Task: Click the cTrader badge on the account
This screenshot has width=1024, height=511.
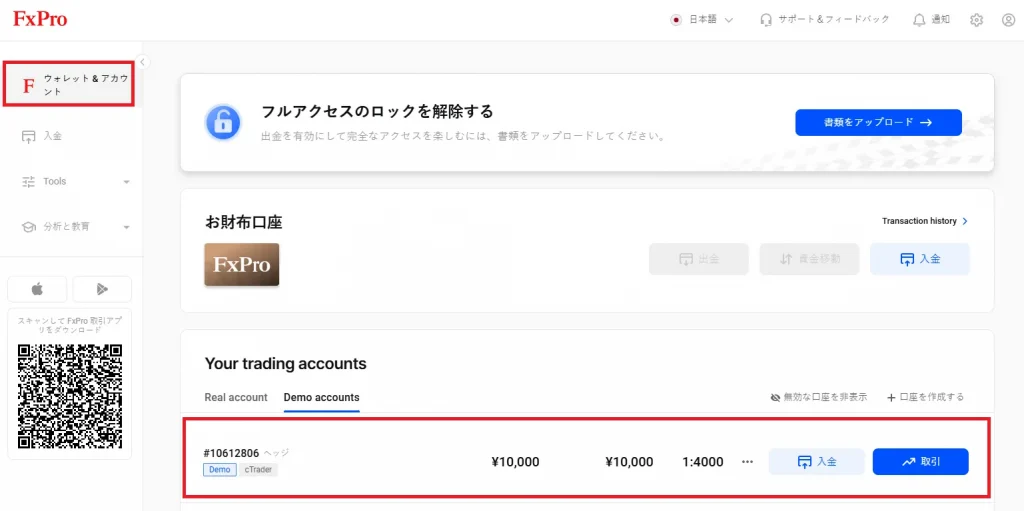Action: [258, 470]
